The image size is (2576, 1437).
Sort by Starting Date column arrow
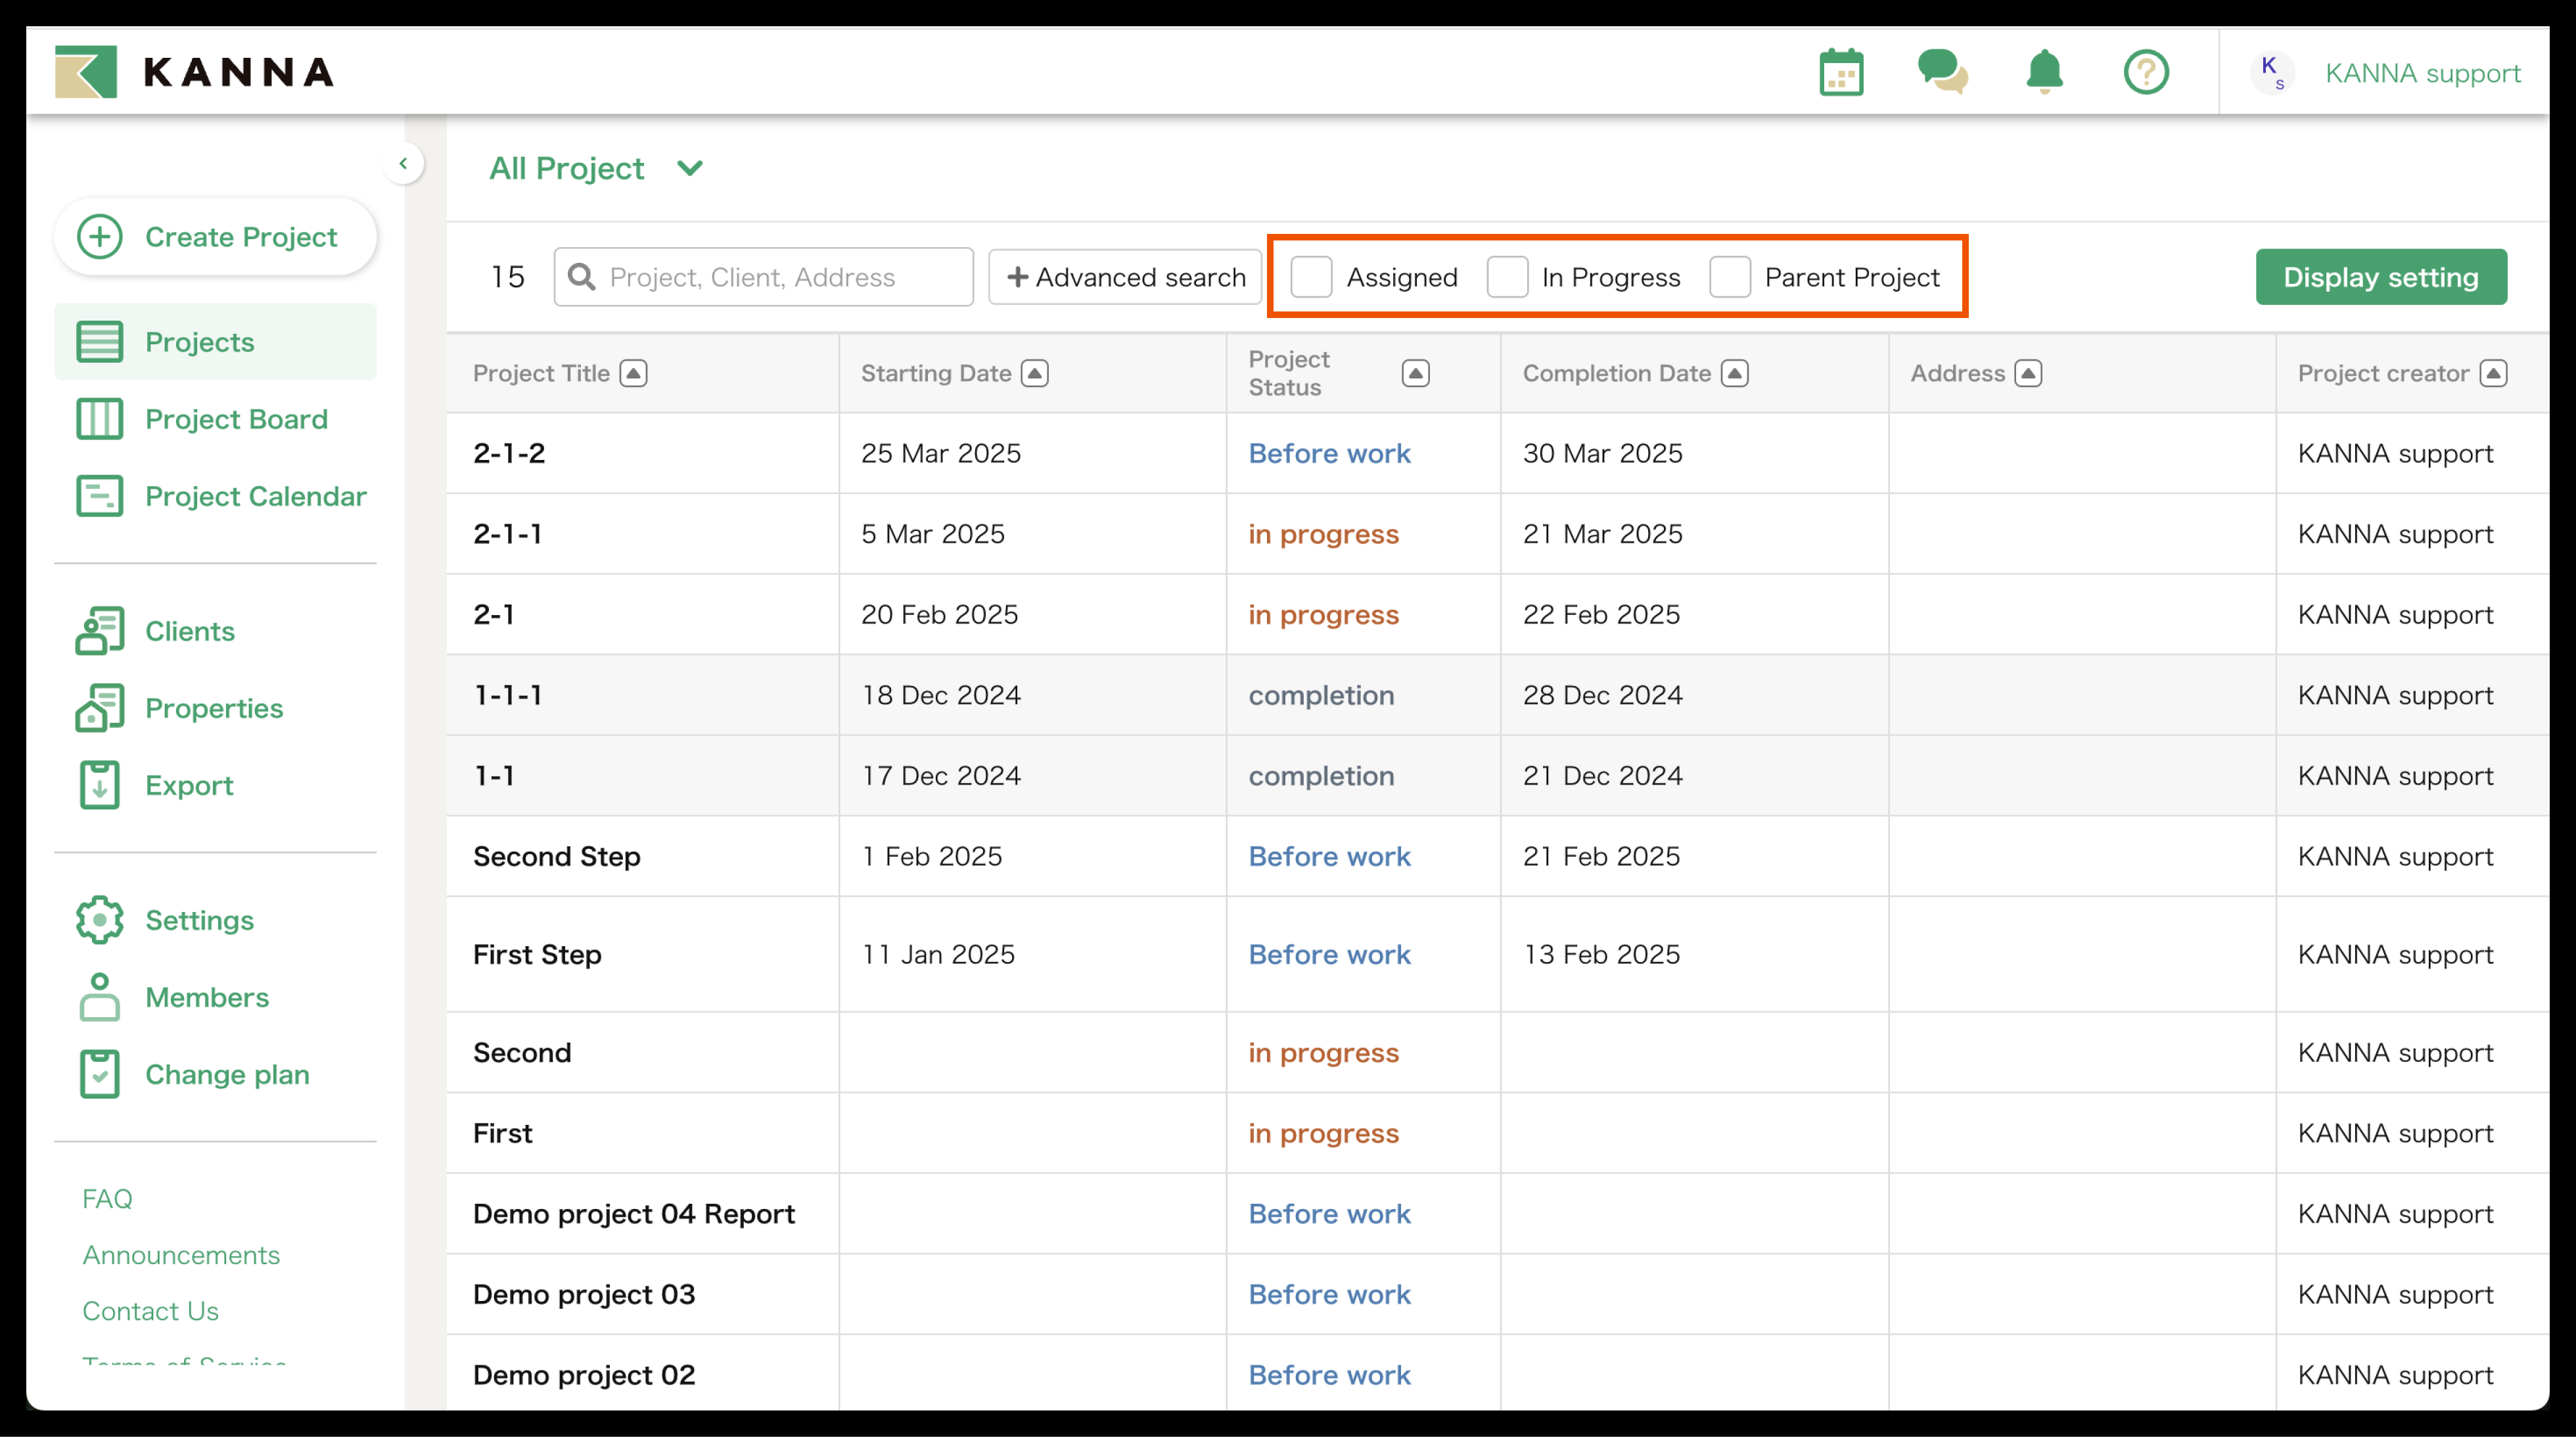coord(1035,374)
